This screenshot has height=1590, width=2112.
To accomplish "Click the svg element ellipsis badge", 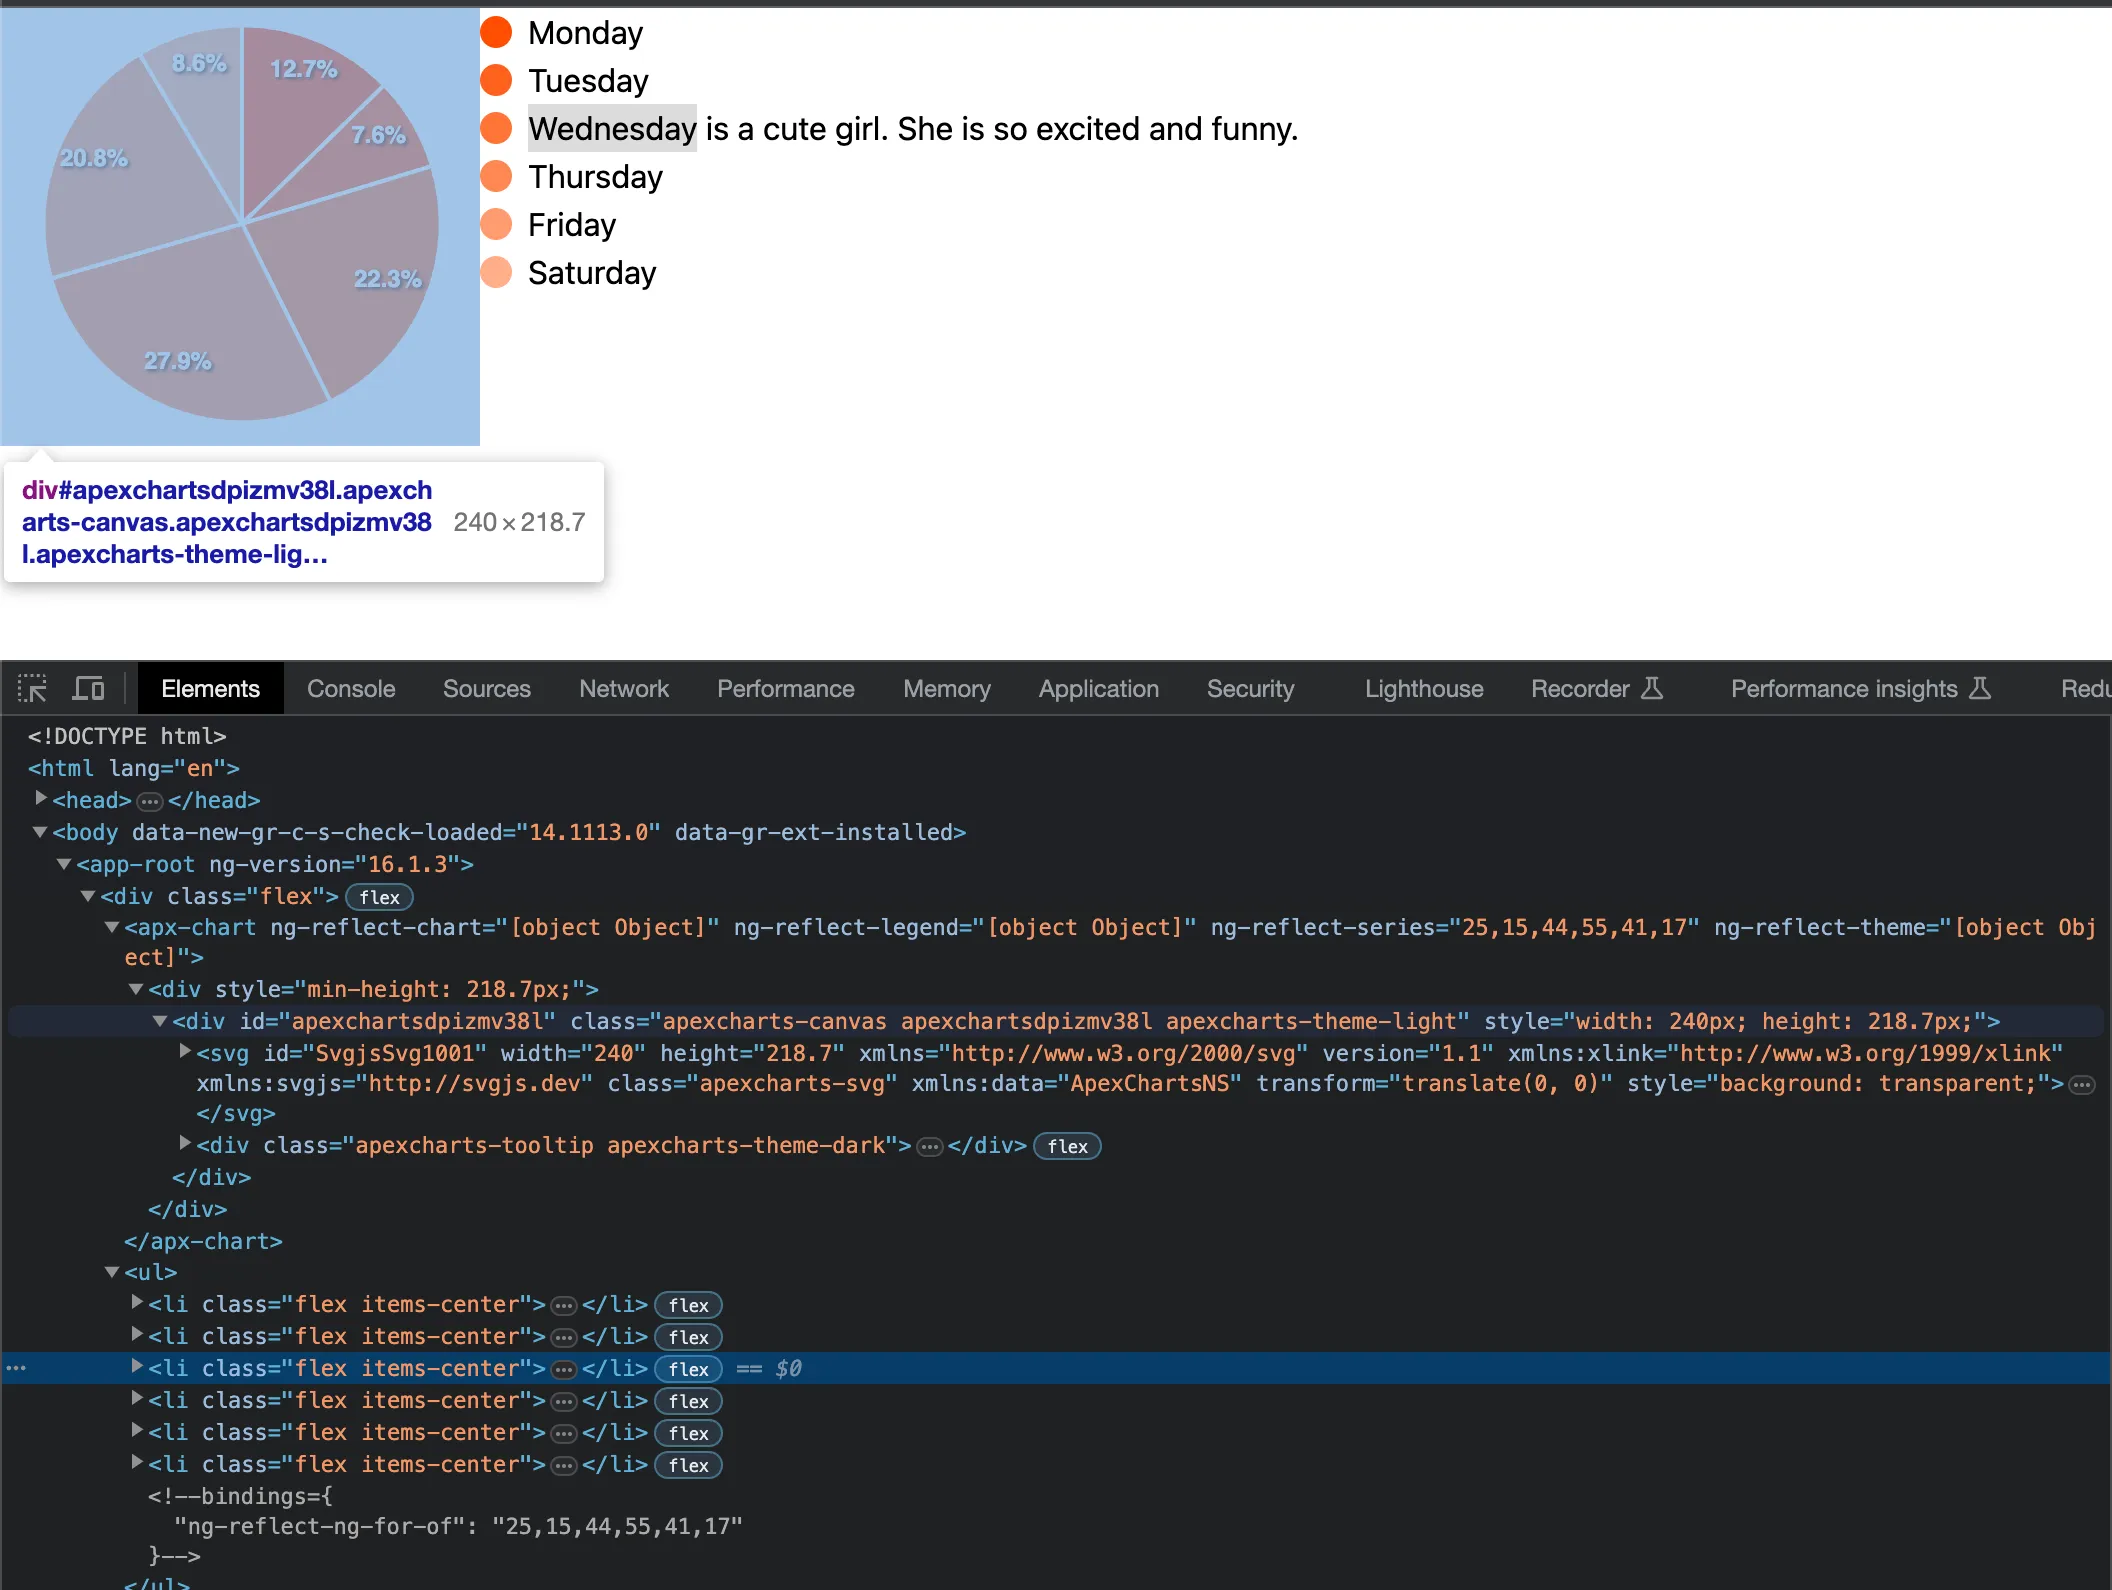I will tap(2082, 1085).
